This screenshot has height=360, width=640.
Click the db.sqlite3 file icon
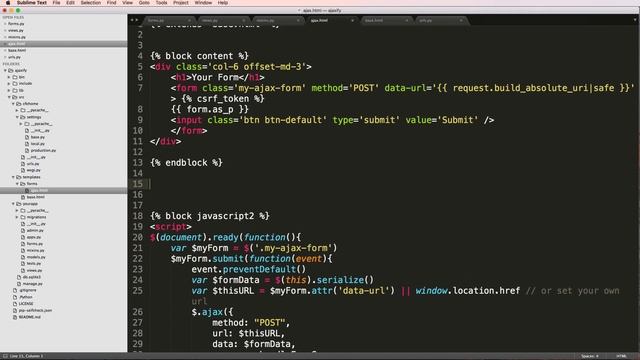tap(19, 277)
